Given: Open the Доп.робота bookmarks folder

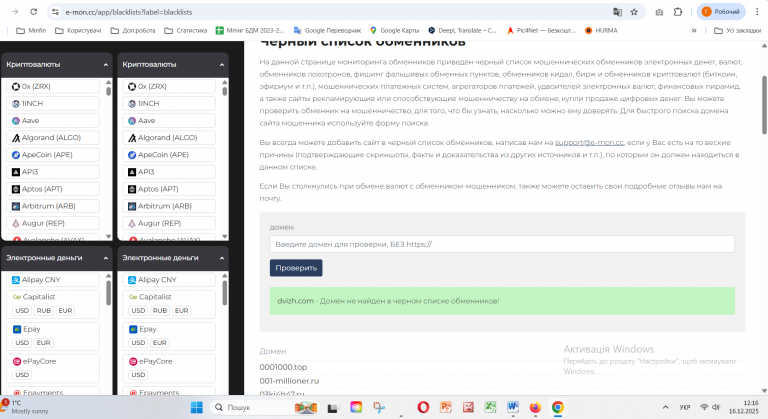Looking at the screenshot, I should [x=133, y=30].
